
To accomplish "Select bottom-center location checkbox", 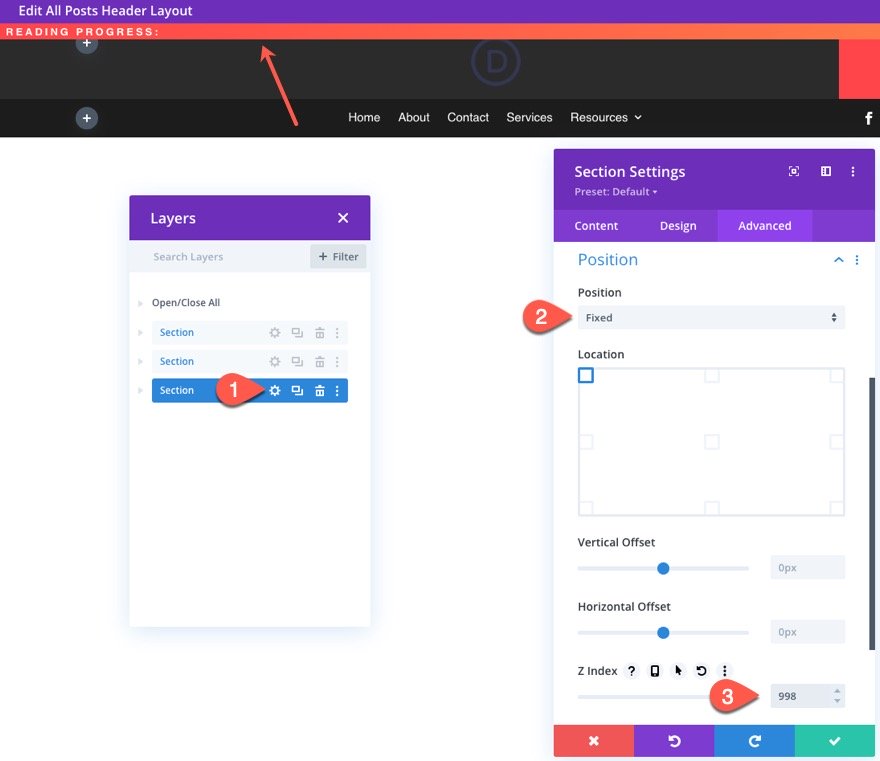I will [712, 508].
